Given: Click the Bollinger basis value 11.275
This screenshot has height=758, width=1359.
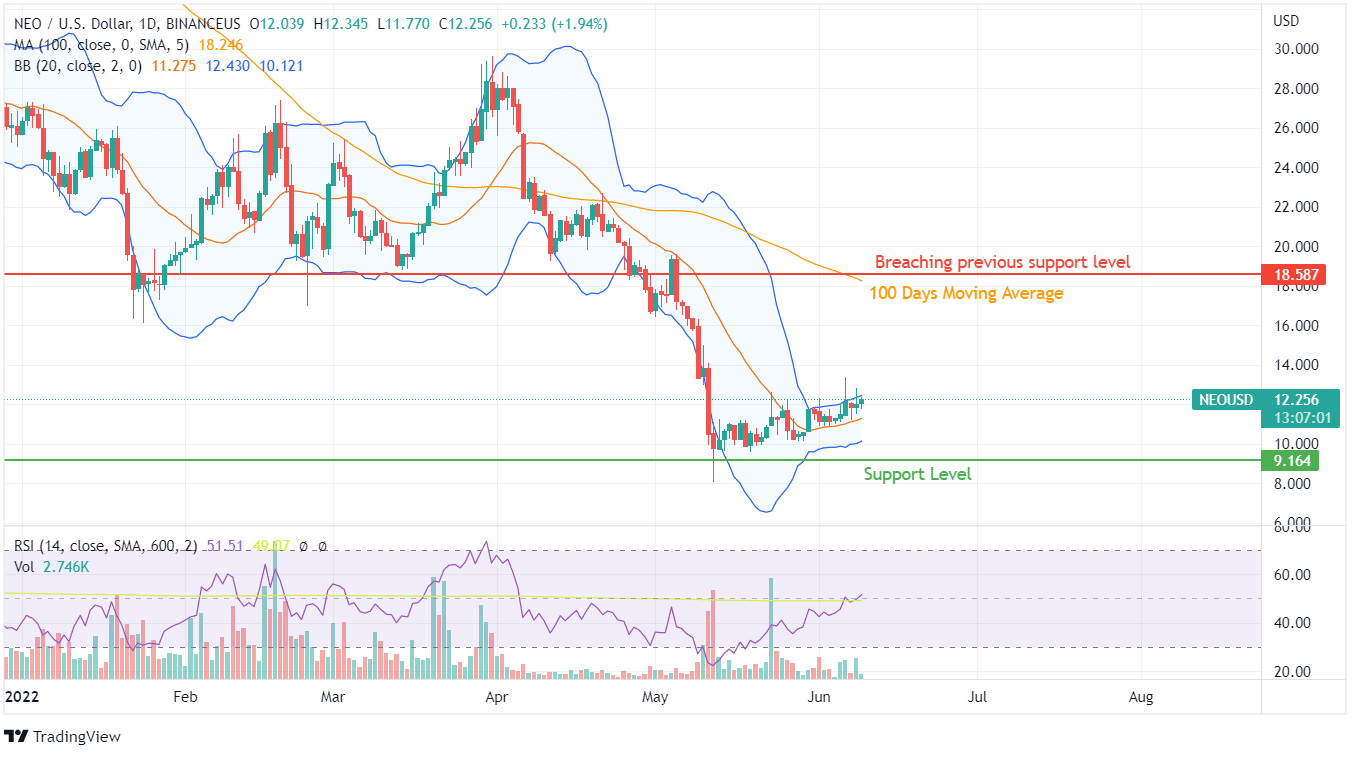Looking at the screenshot, I should 173,66.
